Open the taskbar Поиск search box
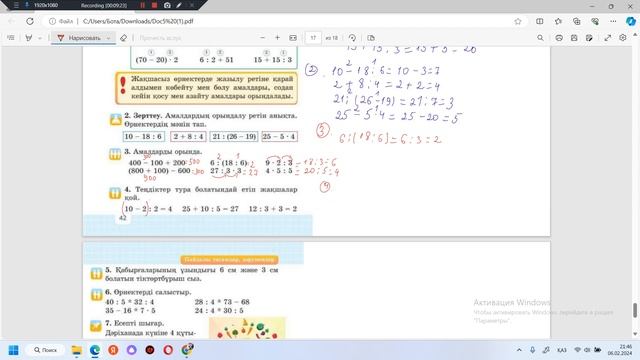The height and width of the screenshot is (360, 640). 45,350
